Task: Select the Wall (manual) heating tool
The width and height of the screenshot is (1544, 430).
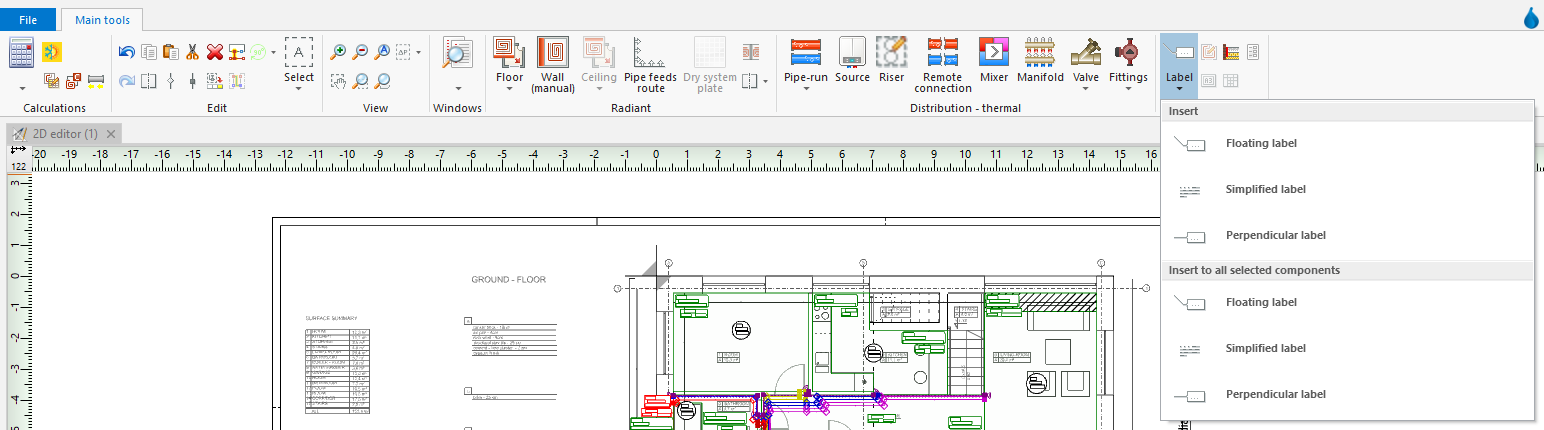Action: (552, 66)
